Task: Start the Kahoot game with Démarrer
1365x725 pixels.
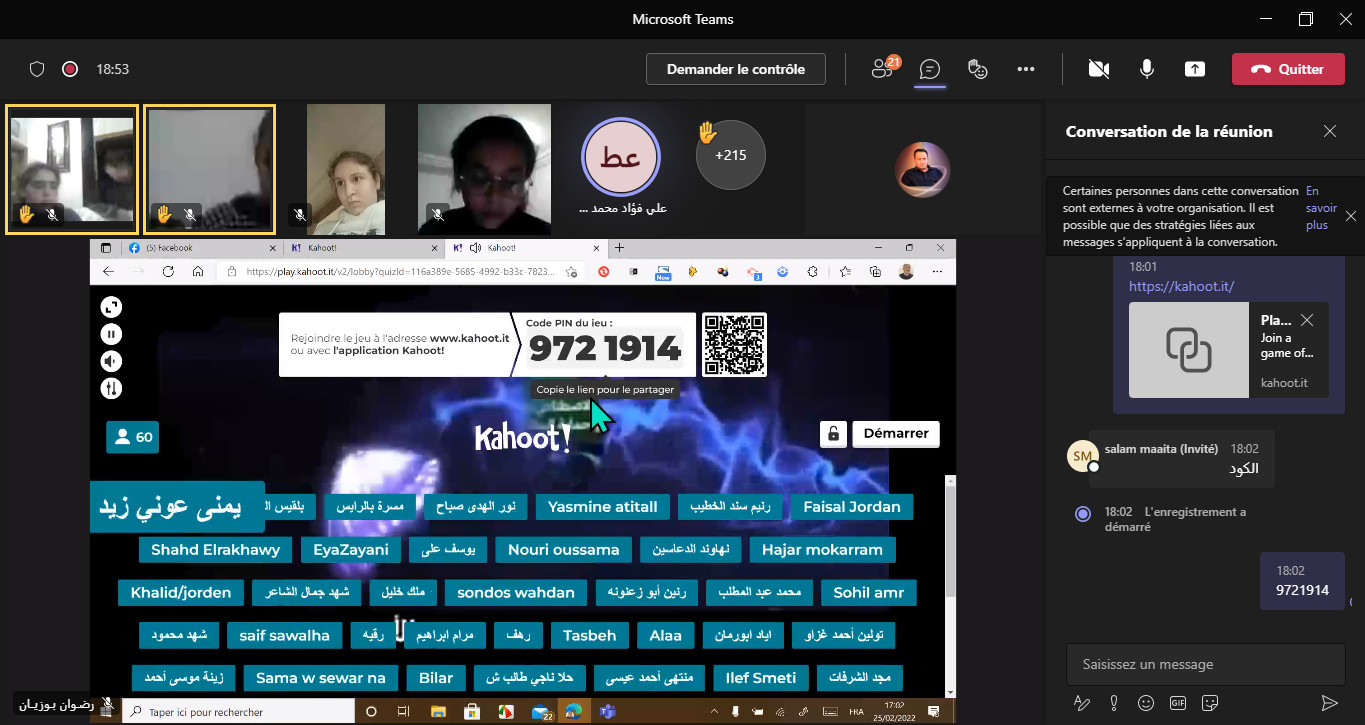Action: coord(896,434)
